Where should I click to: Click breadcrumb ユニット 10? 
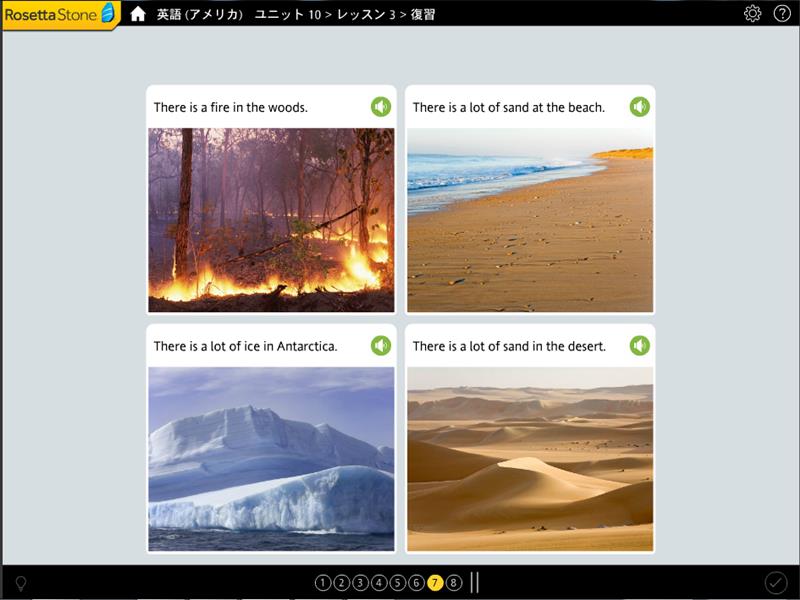[x=287, y=14]
